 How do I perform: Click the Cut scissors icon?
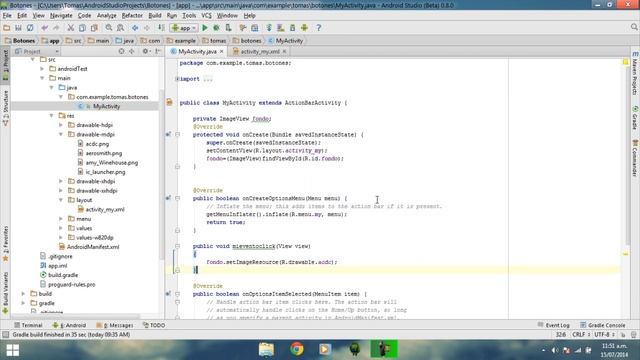pyautogui.click(x=71, y=28)
